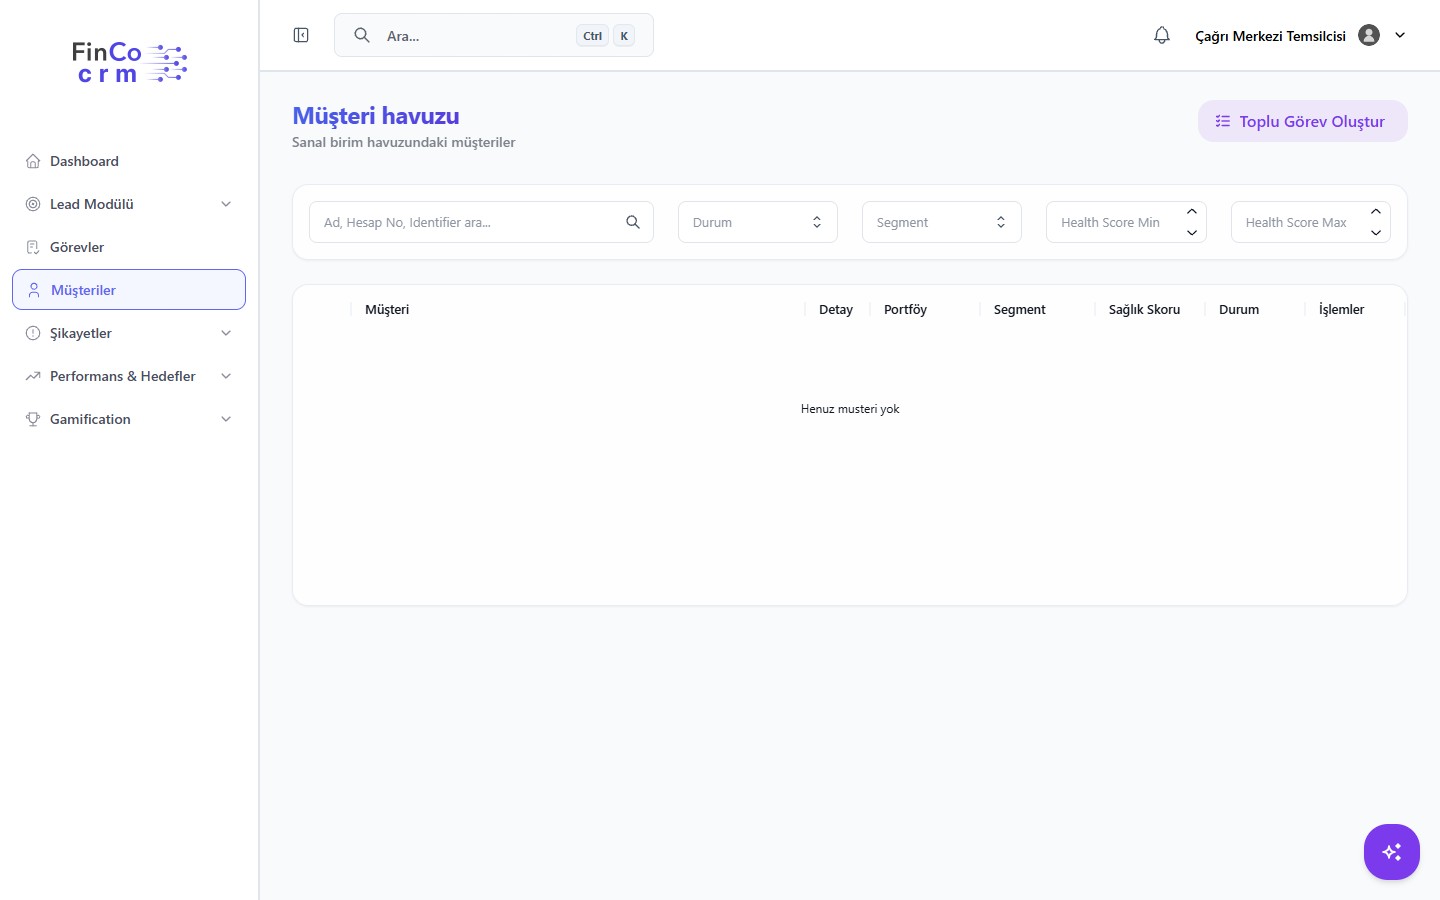Screen dimensions: 1440x900
Task: Open notifications bell
Action: pos(1162,35)
